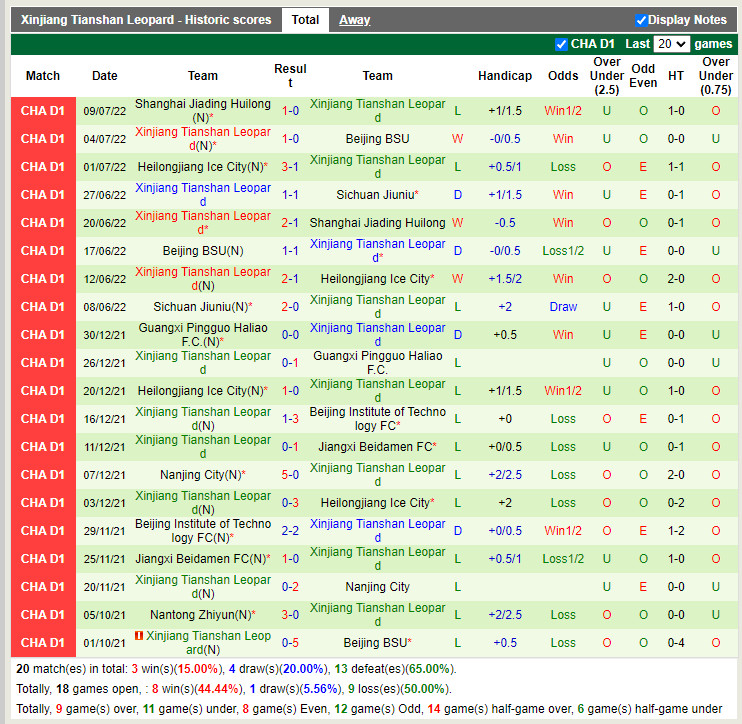Click Nanjing City(N) on 07/12/21 row
The height and width of the screenshot is (724, 742).
(203, 475)
